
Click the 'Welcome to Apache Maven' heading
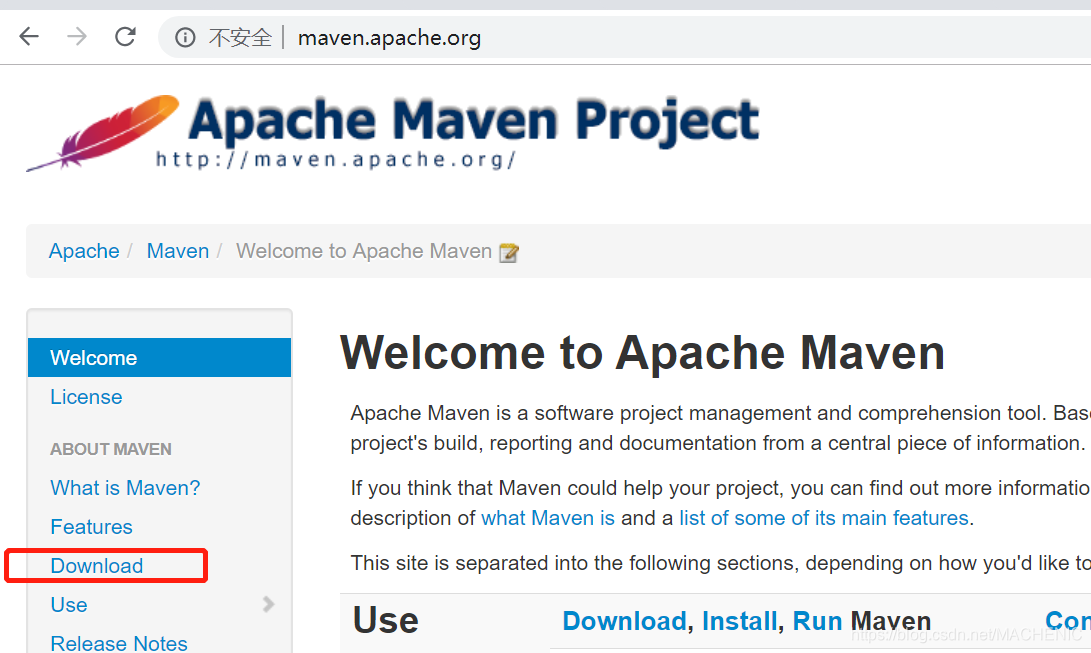[x=642, y=353]
